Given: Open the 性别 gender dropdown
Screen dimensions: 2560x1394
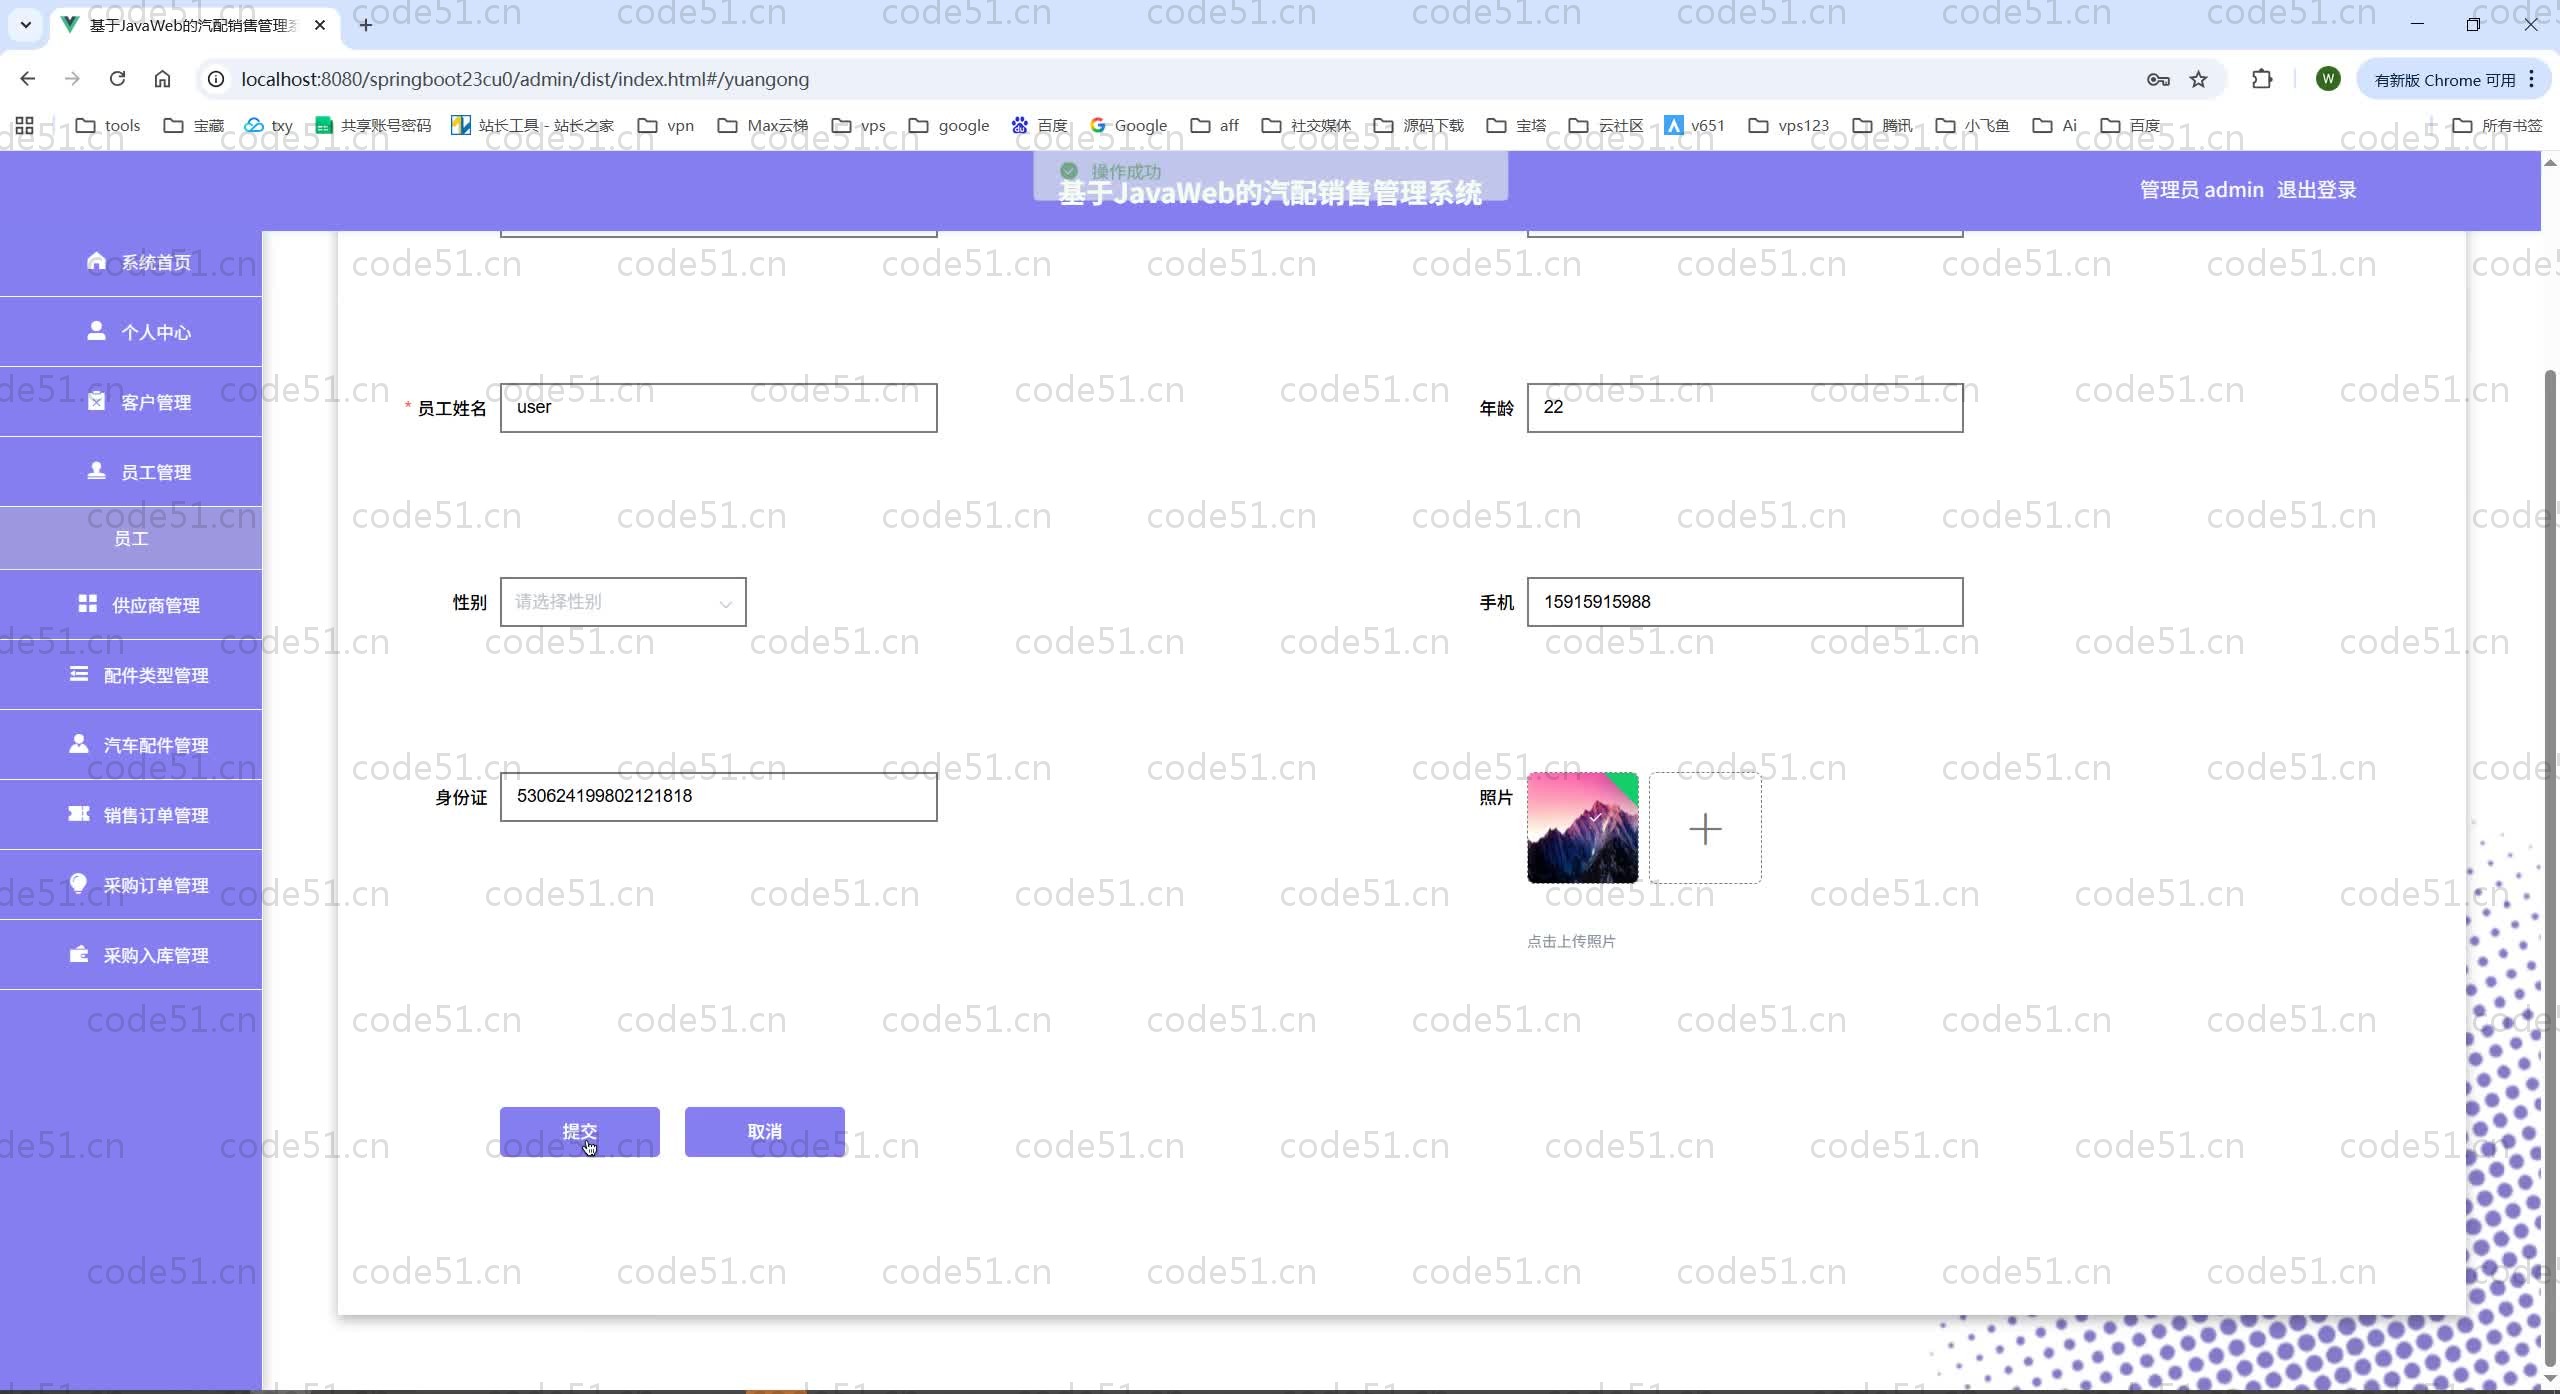Looking at the screenshot, I should pos(623,602).
